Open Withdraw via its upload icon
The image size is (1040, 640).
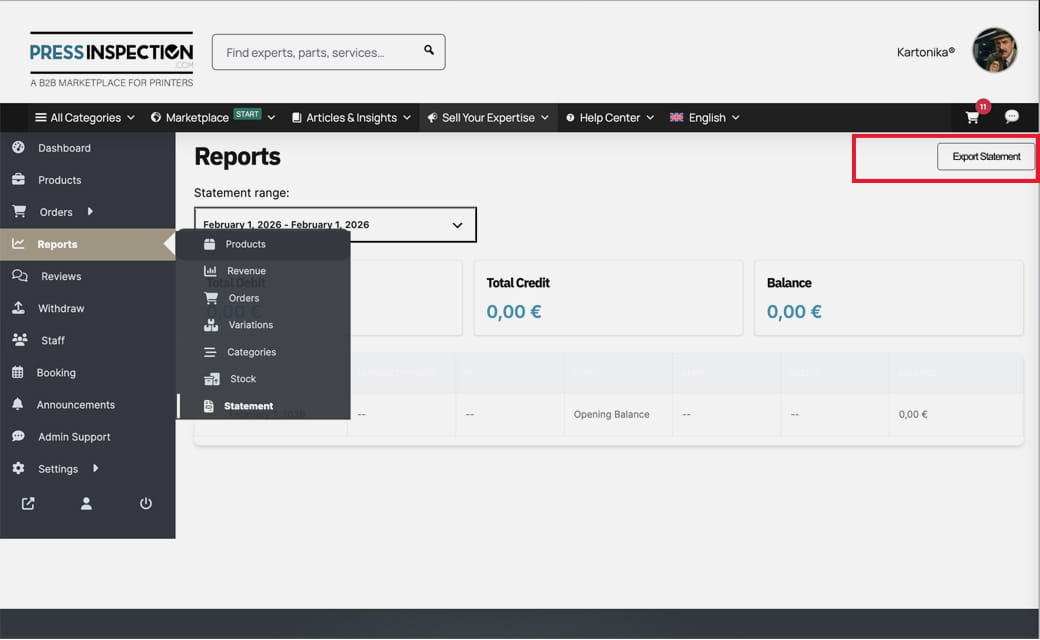point(18,308)
